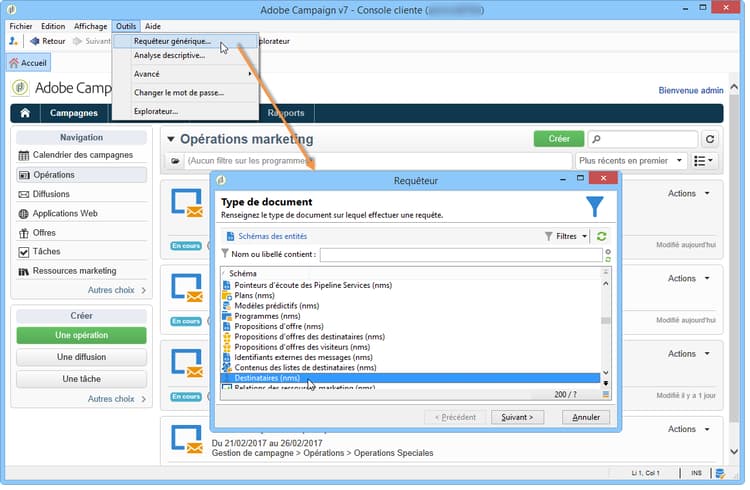750x490 pixels.
Task: Select Changer le mot de passe
Action: (178, 93)
